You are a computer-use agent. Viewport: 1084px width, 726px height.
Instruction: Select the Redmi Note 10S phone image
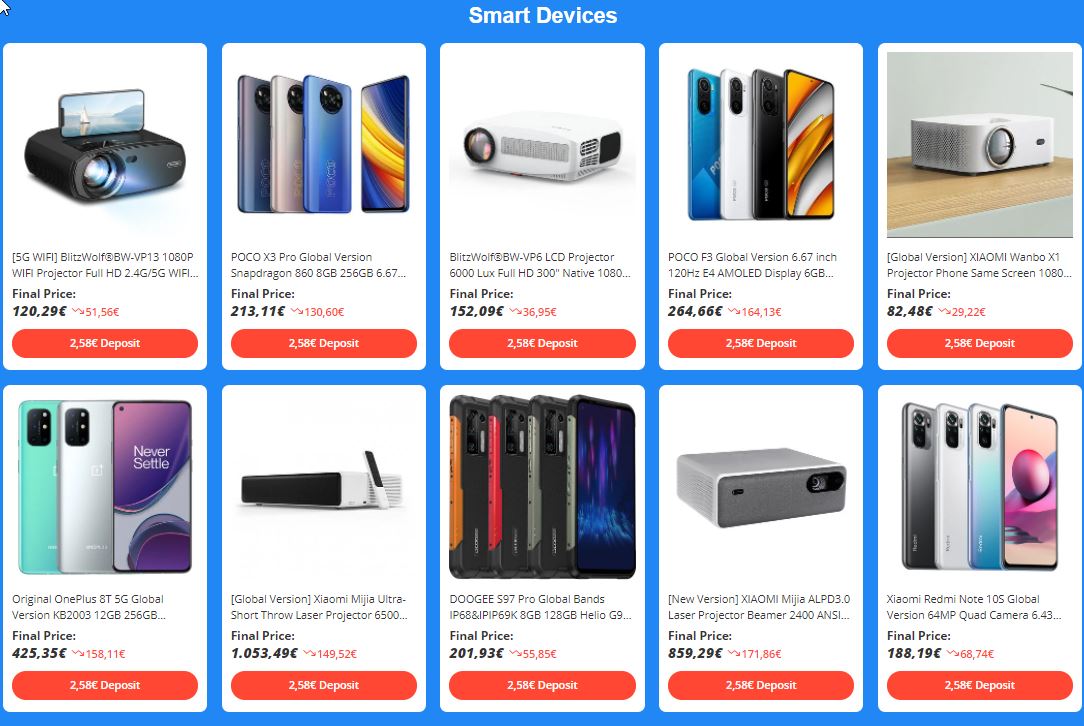click(x=980, y=487)
